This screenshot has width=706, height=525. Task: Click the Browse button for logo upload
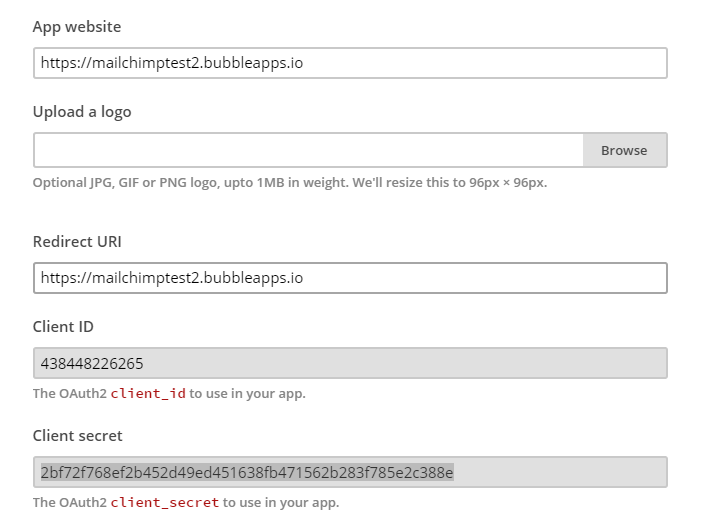point(625,150)
